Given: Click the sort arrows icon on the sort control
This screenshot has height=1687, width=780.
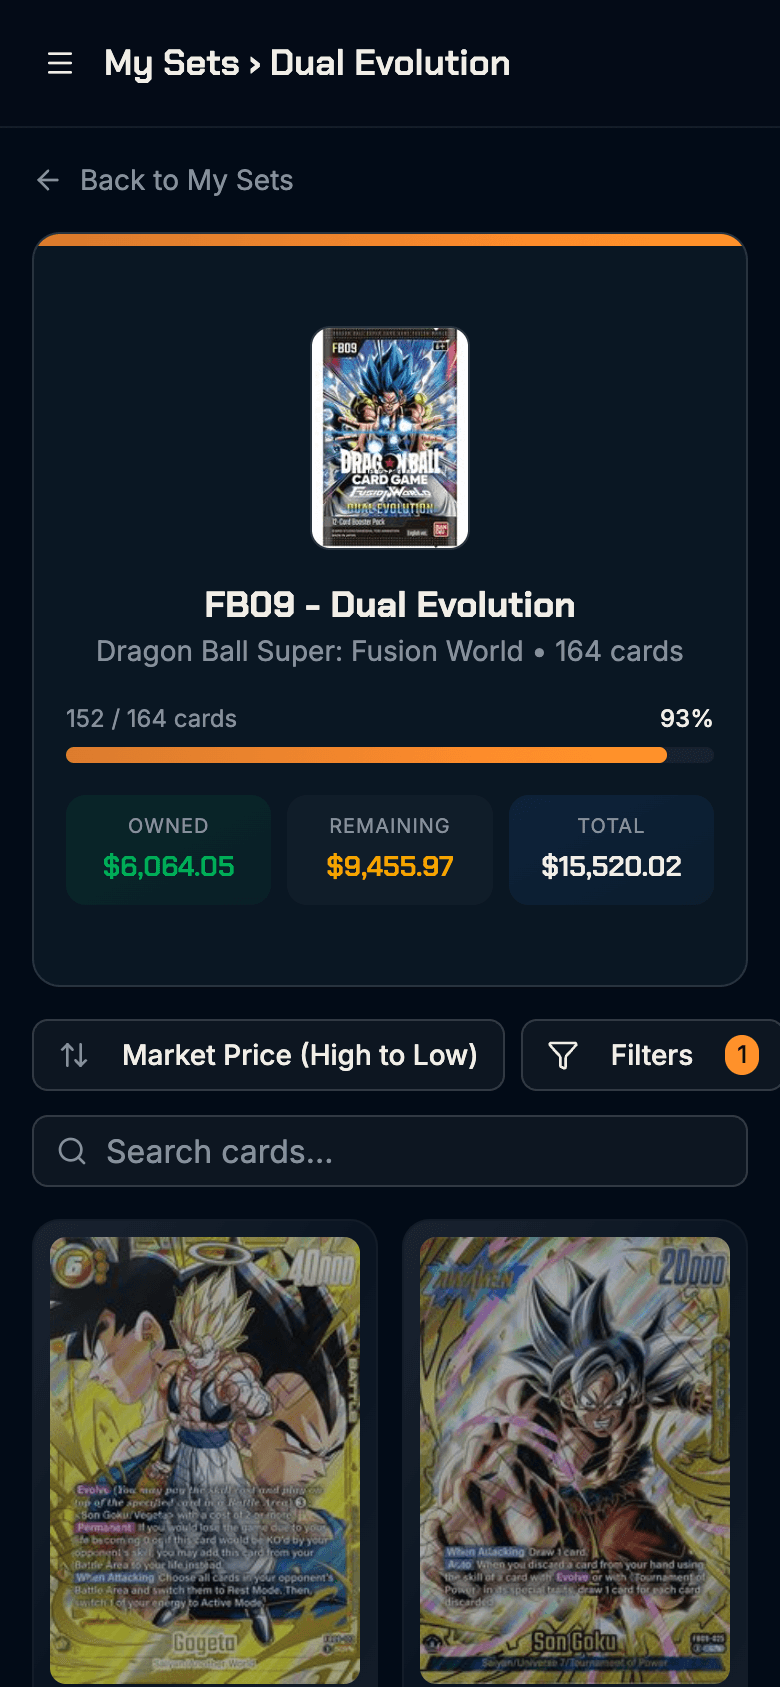Looking at the screenshot, I should point(74,1054).
